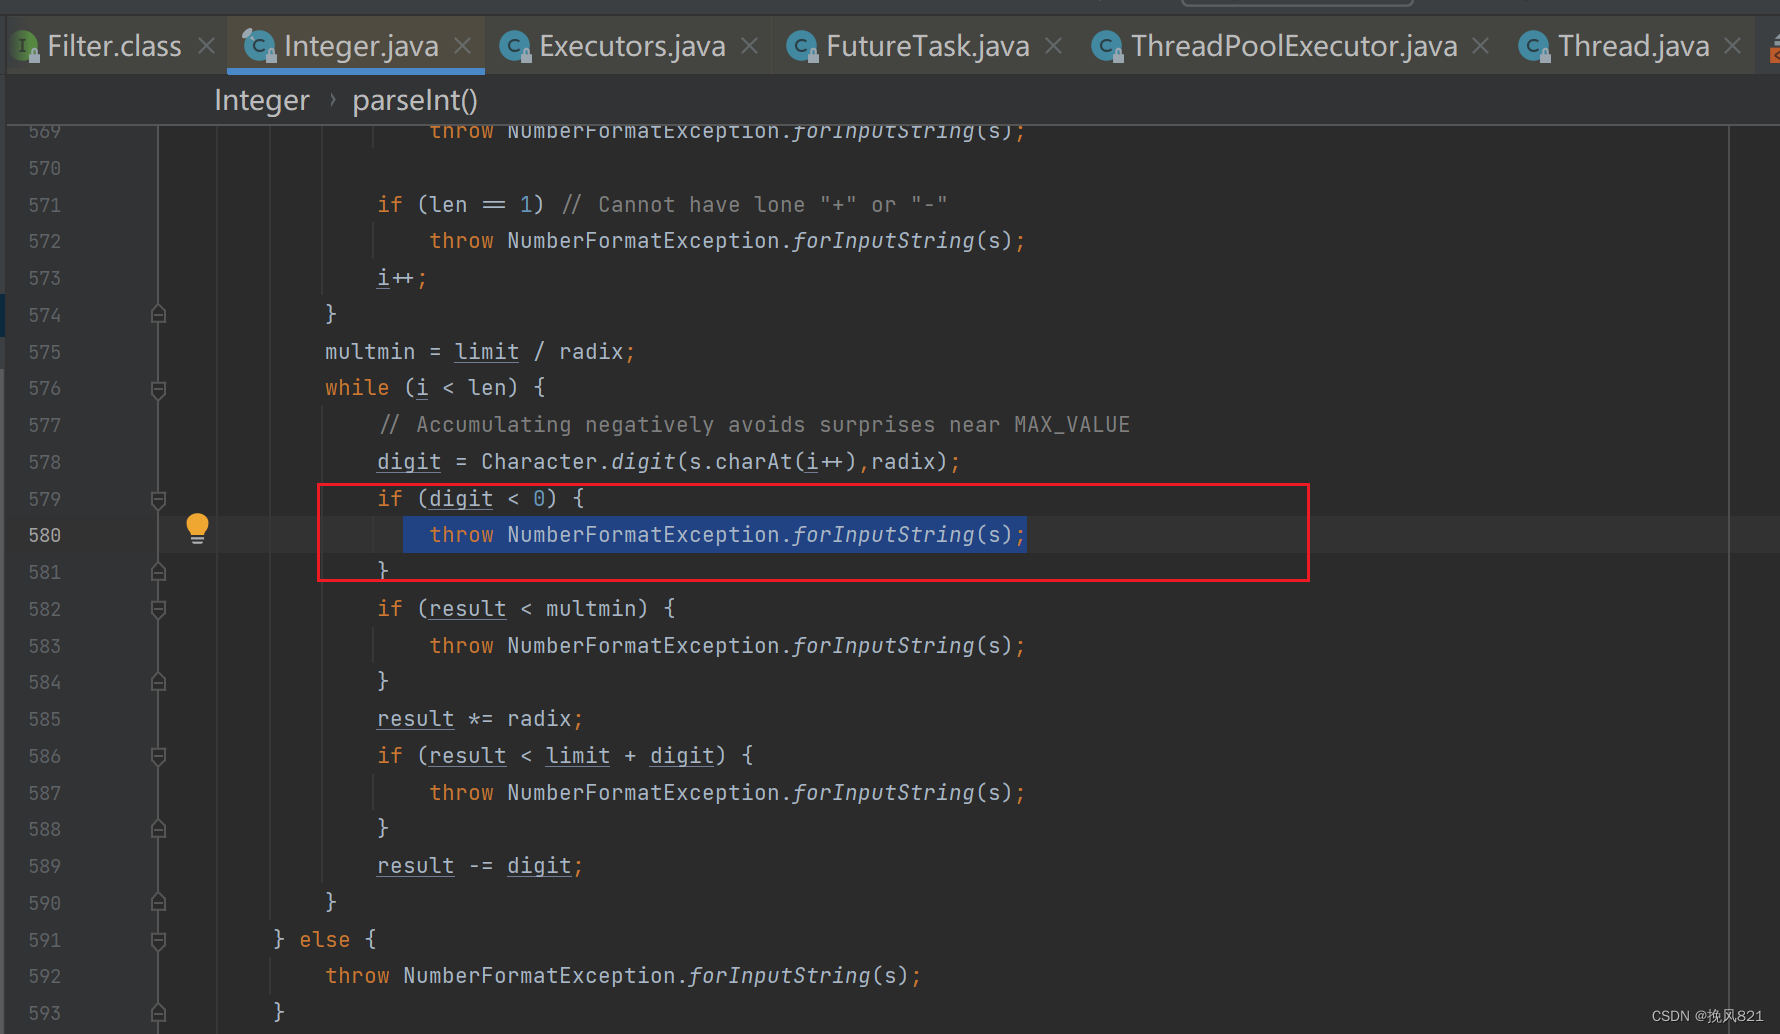Collapse the if block at line 586
The height and width of the screenshot is (1034, 1780).
[157, 757]
